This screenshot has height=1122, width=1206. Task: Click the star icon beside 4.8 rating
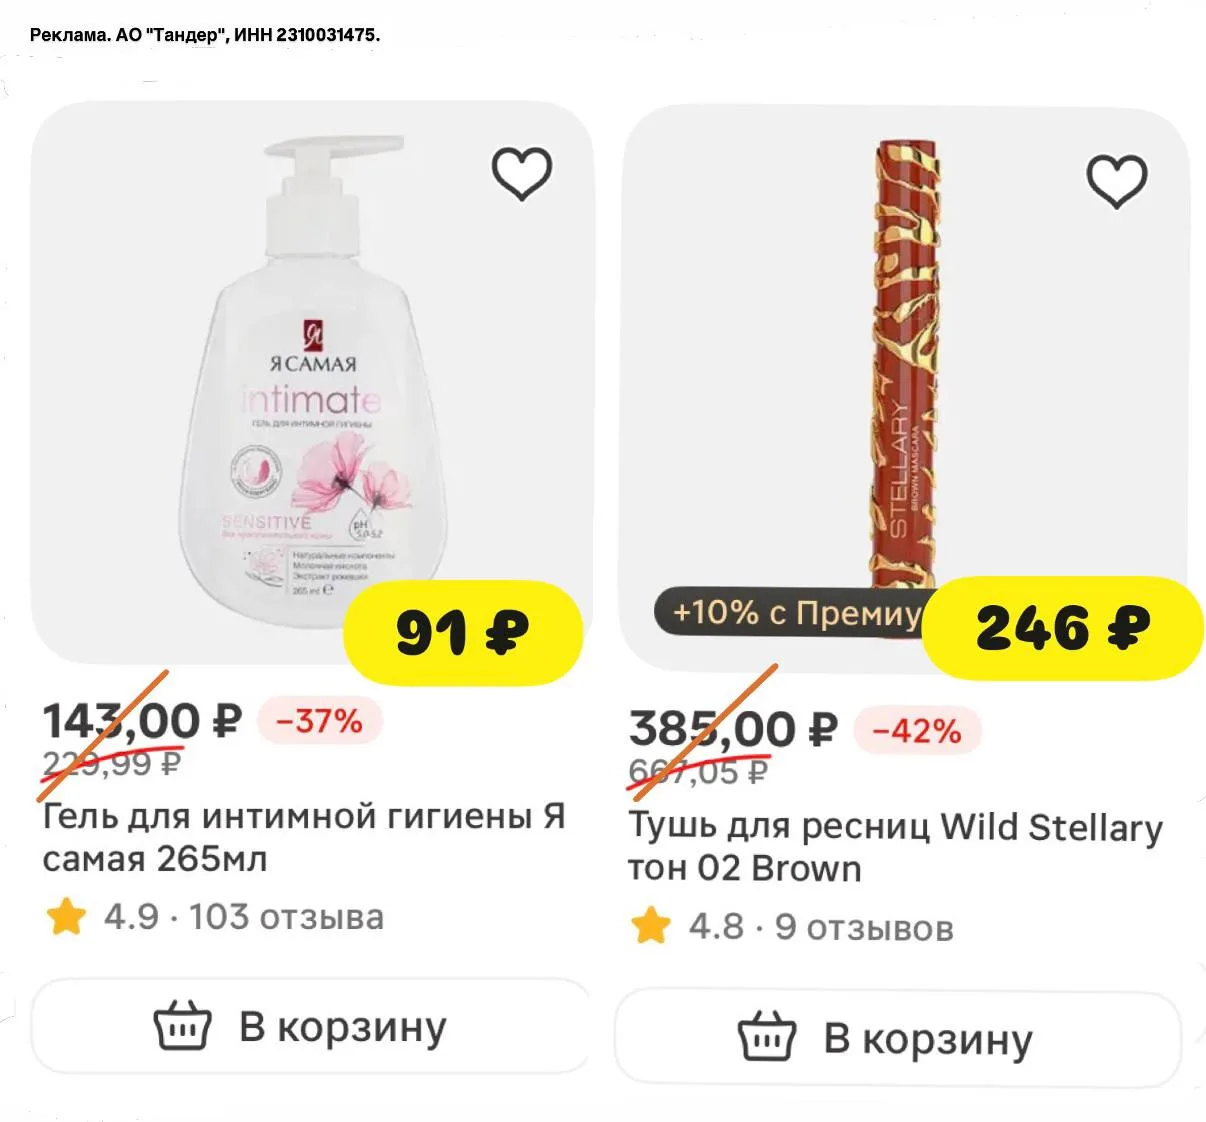click(651, 926)
